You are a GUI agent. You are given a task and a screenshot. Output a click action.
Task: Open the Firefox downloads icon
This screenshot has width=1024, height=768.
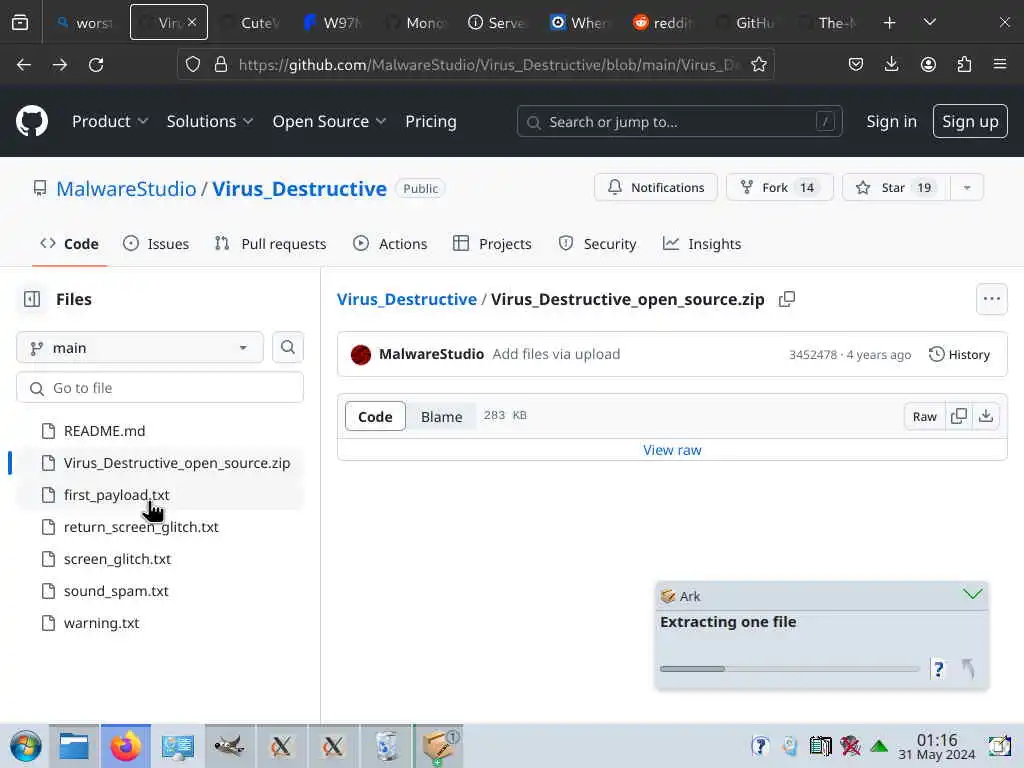pos(891,64)
